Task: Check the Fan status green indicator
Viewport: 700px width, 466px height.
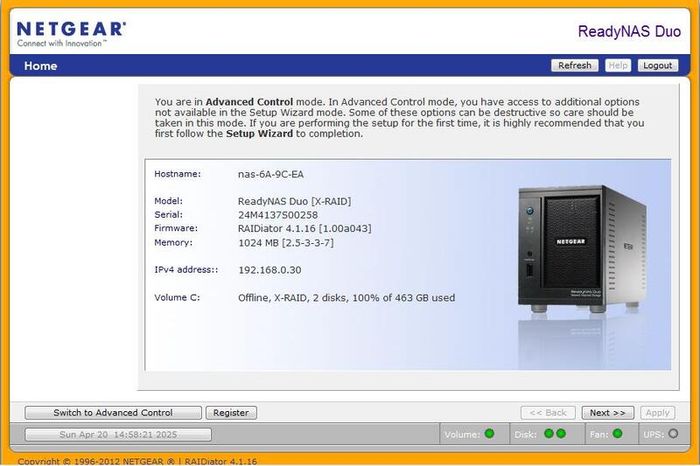Action: 617,433
